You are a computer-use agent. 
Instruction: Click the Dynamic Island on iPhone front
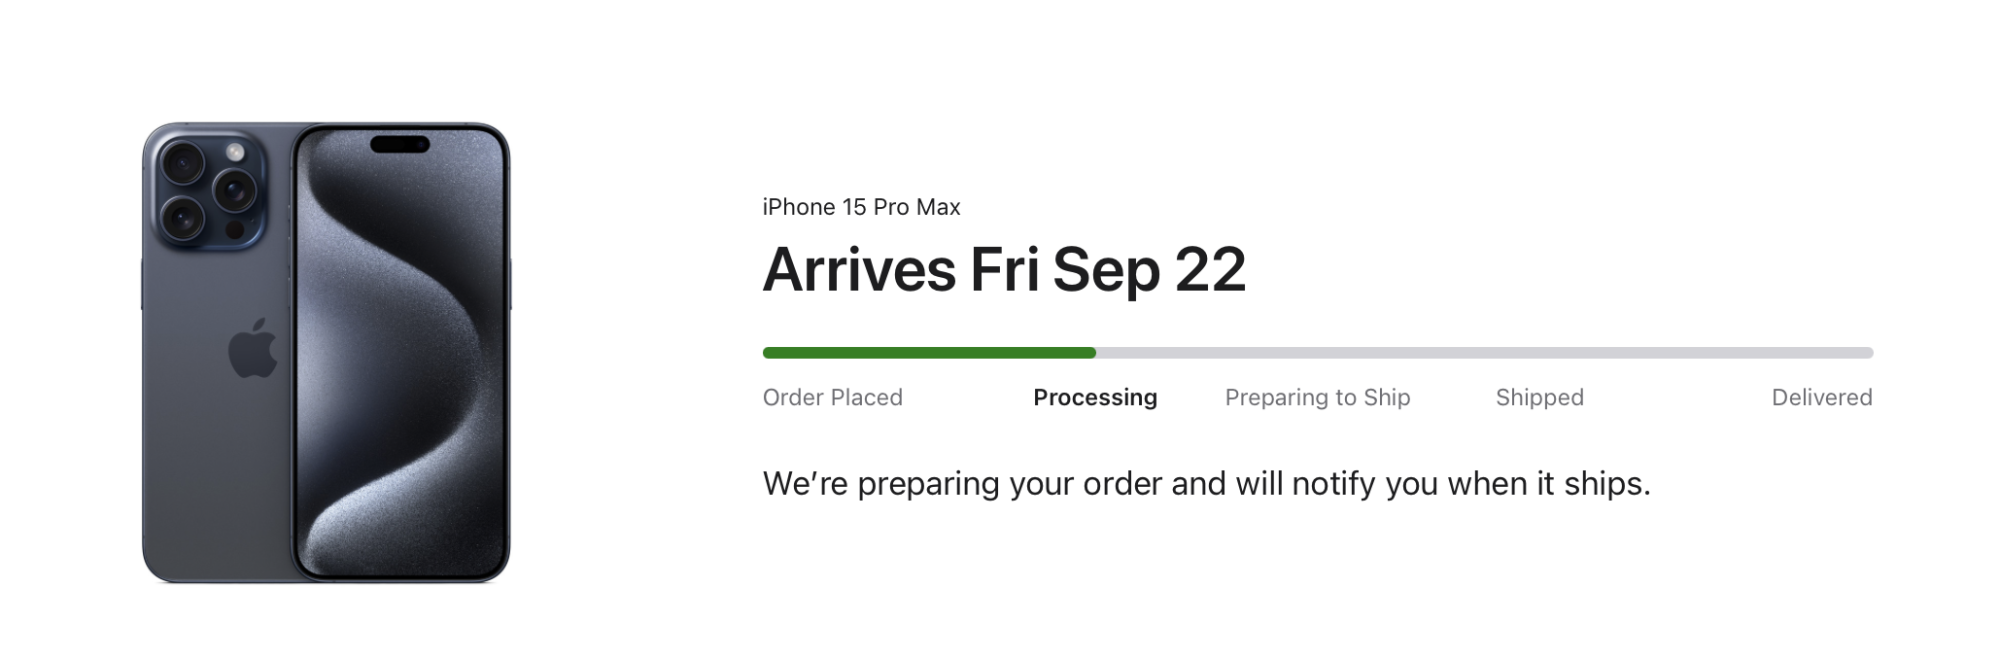400,145
